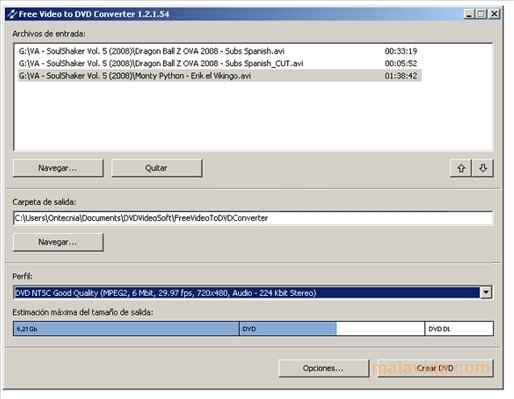Click the 6,21 Gb size estimate bar

(x=126, y=329)
